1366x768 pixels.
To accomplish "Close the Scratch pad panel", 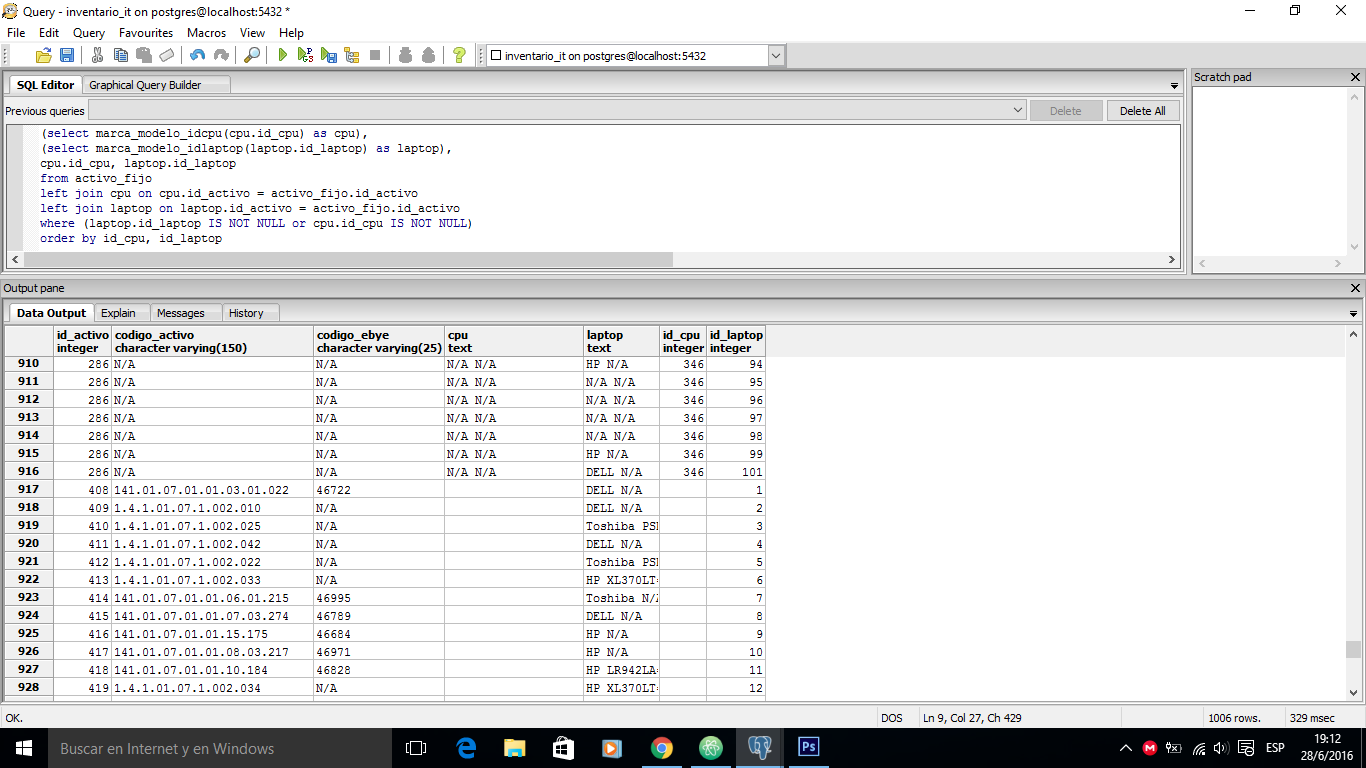I will pyautogui.click(x=1356, y=77).
